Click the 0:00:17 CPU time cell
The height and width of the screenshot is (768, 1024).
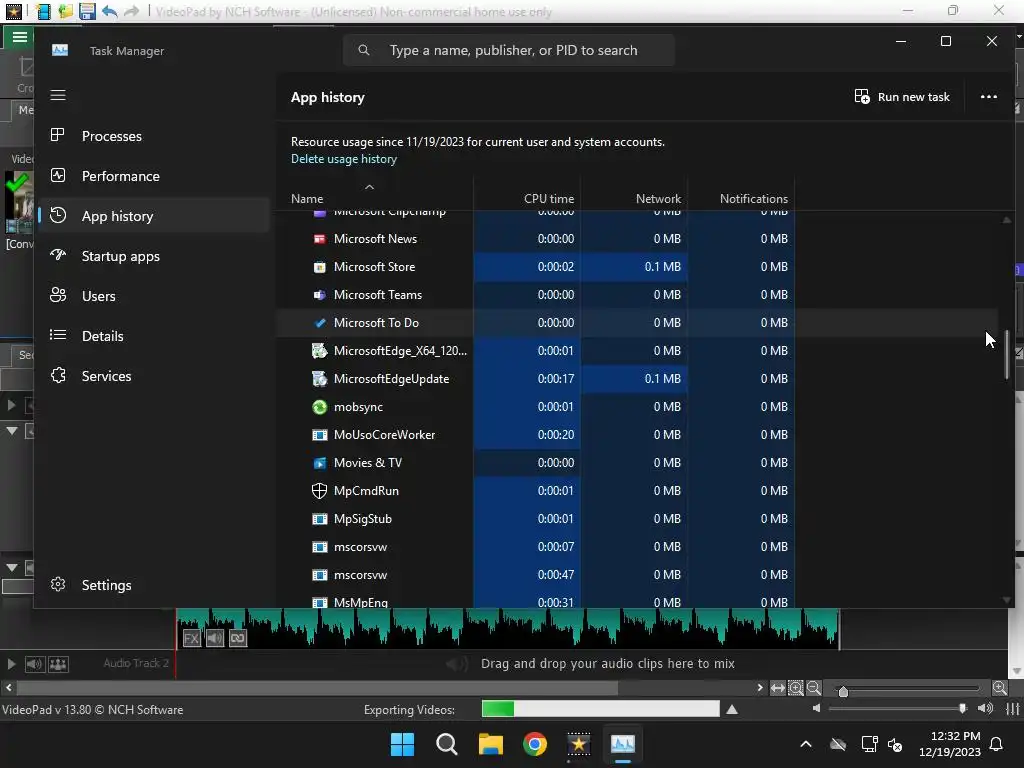coord(527,379)
